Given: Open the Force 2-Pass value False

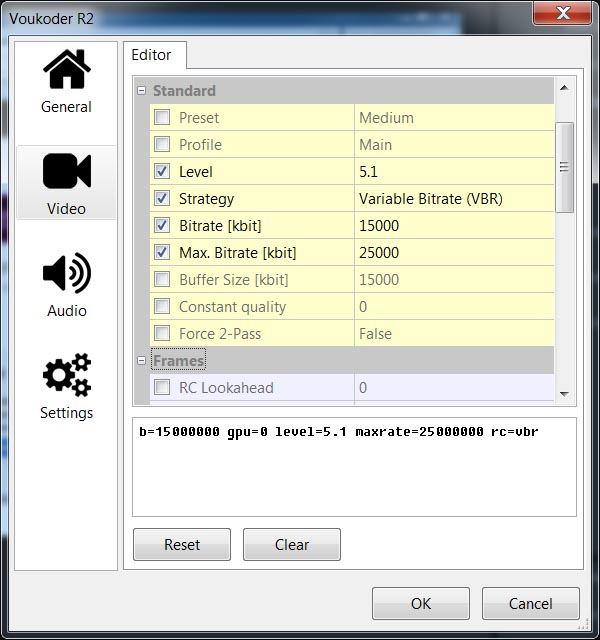Looking at the screenshot, I should coord(454,333).
